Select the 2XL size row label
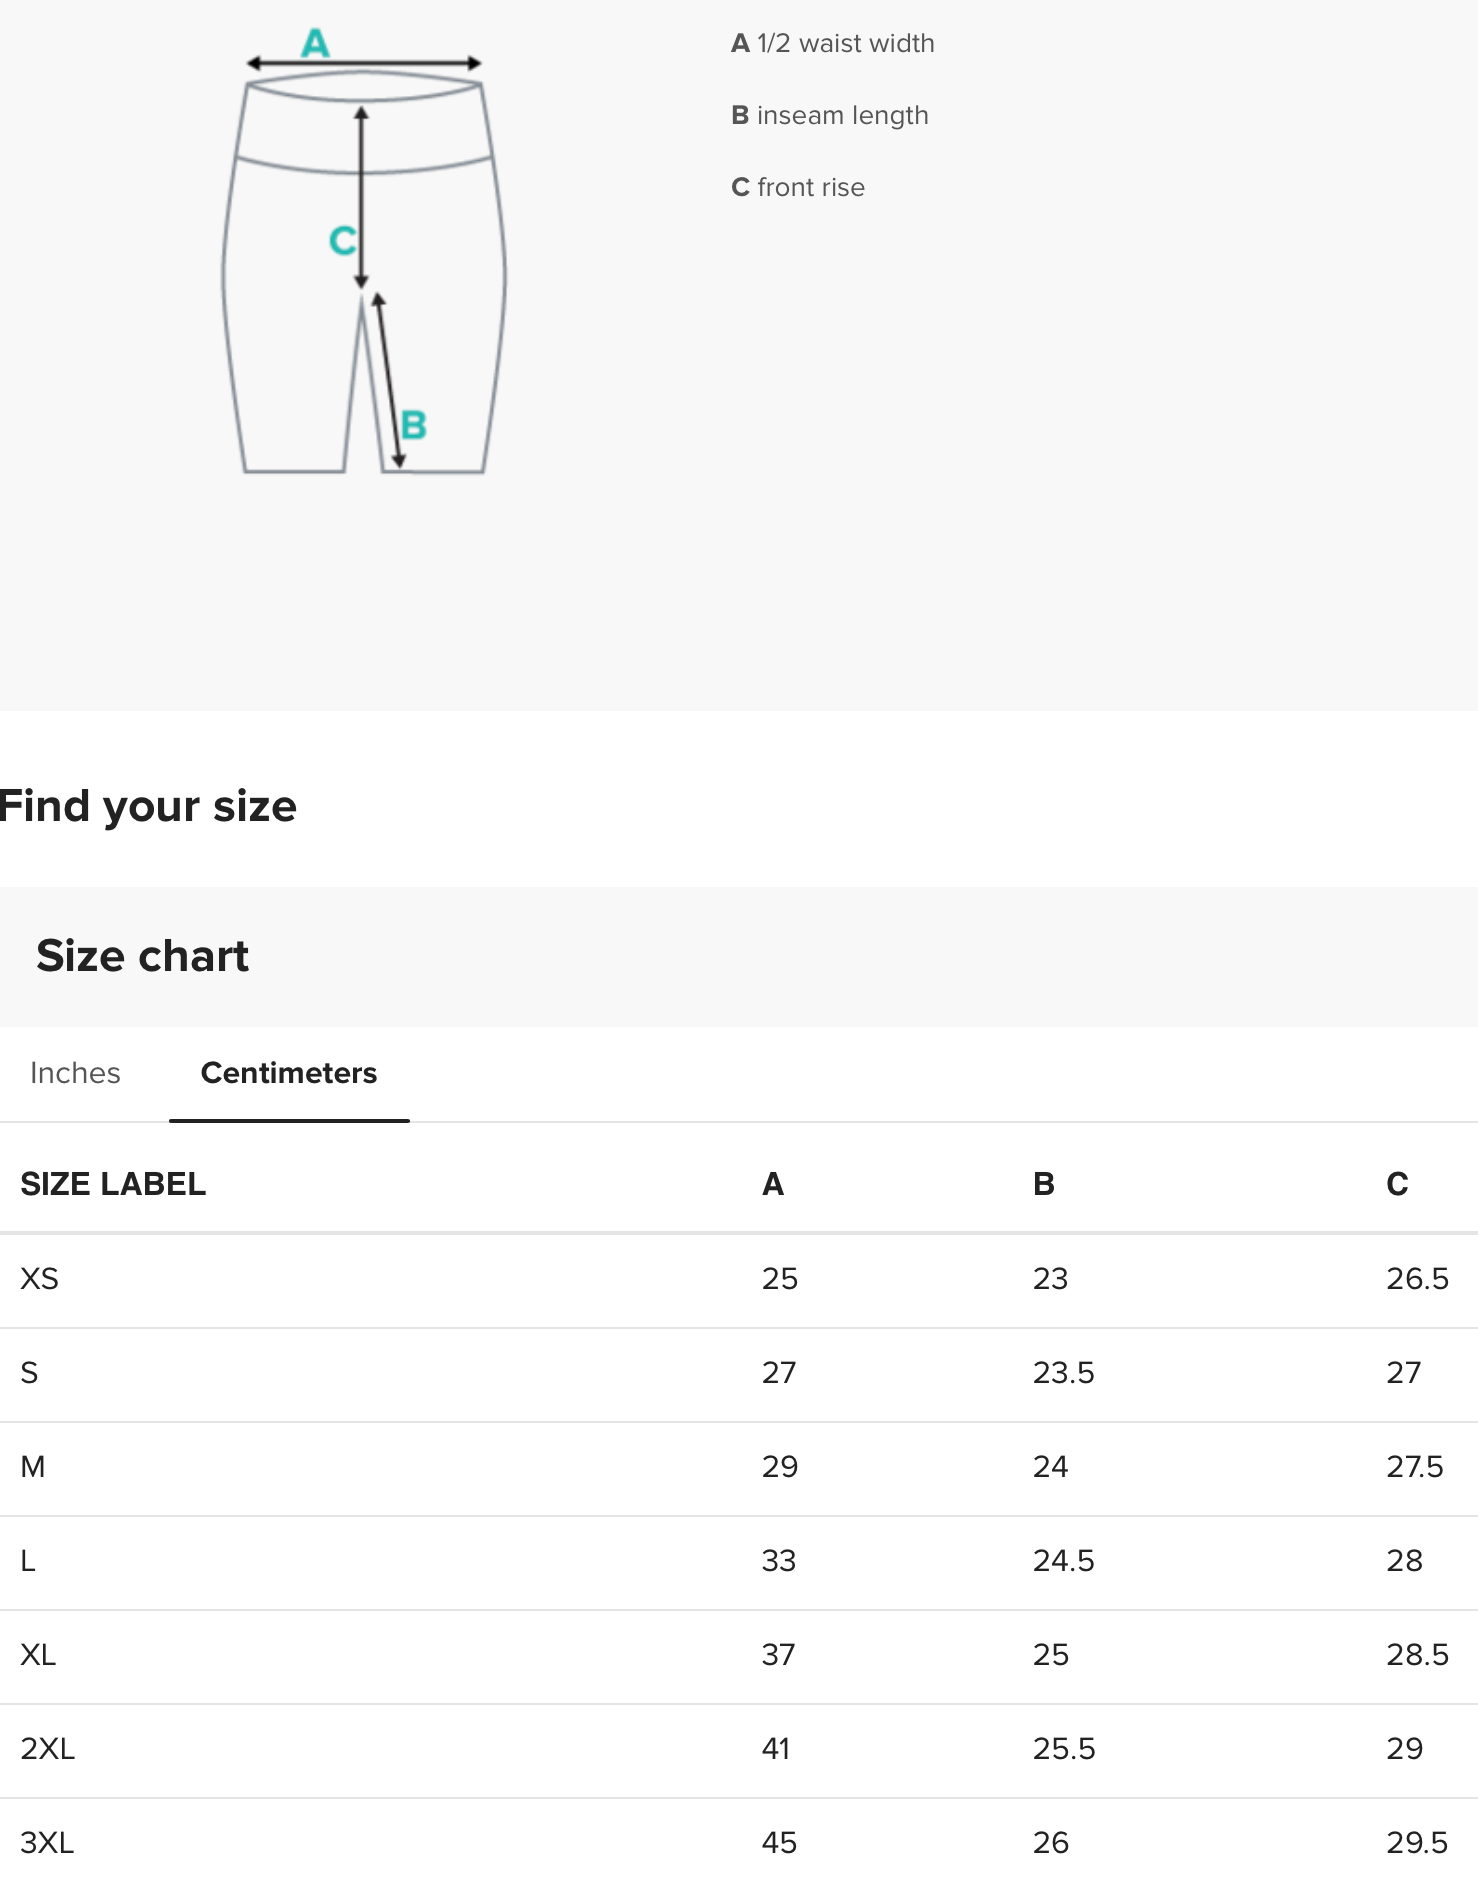The height and width of the screenshot is (1880, 1478). click(47, 1749)
